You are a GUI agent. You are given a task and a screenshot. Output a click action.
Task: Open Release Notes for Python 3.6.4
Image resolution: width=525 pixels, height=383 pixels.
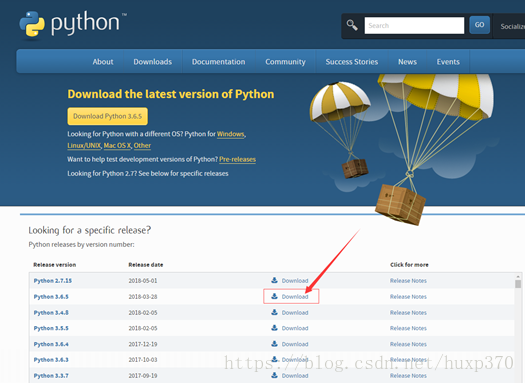tap(408, 344)
